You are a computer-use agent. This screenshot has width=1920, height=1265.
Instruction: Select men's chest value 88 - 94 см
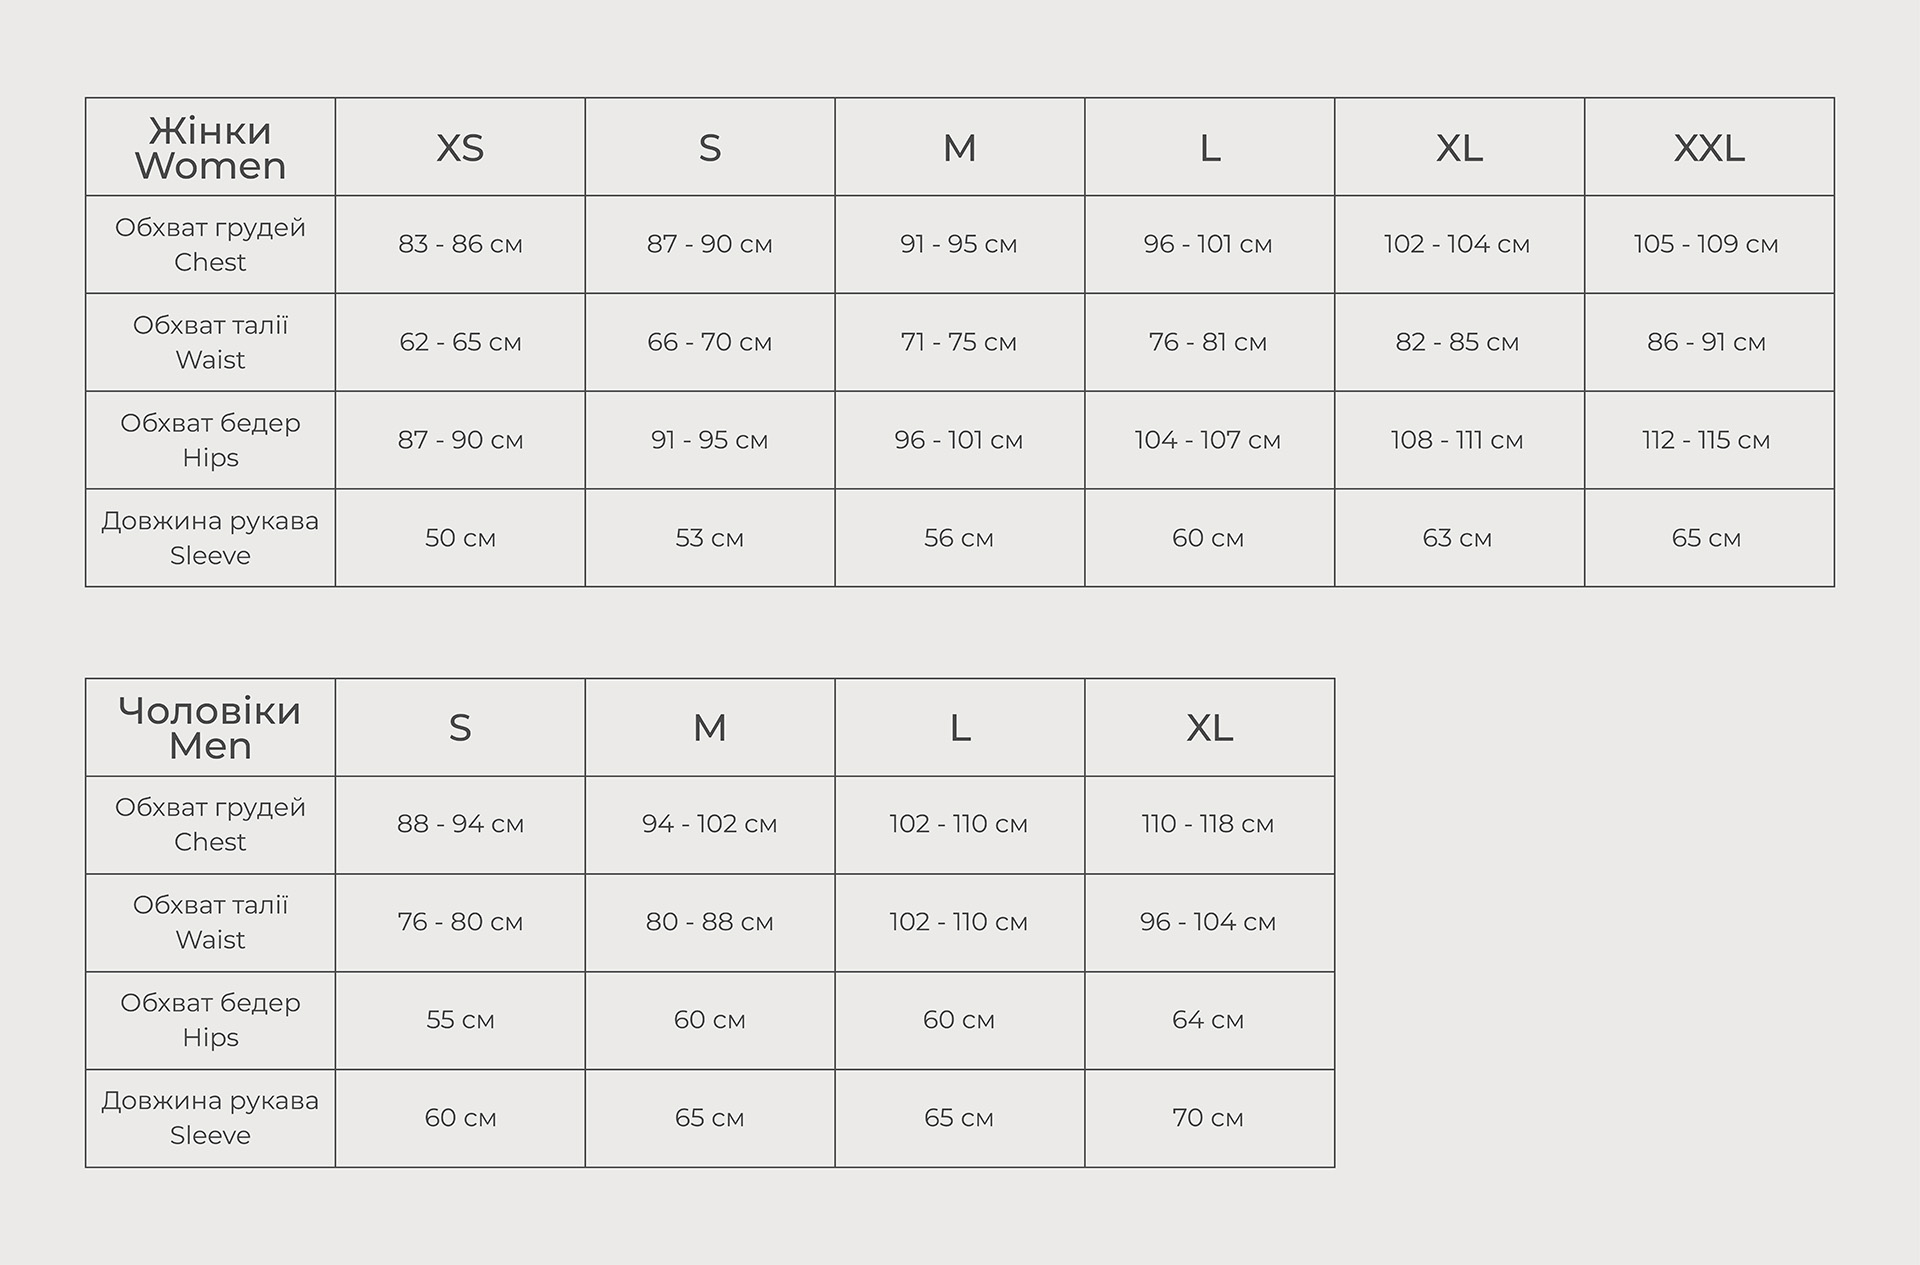pyautogui.click(x=460, y=824)
